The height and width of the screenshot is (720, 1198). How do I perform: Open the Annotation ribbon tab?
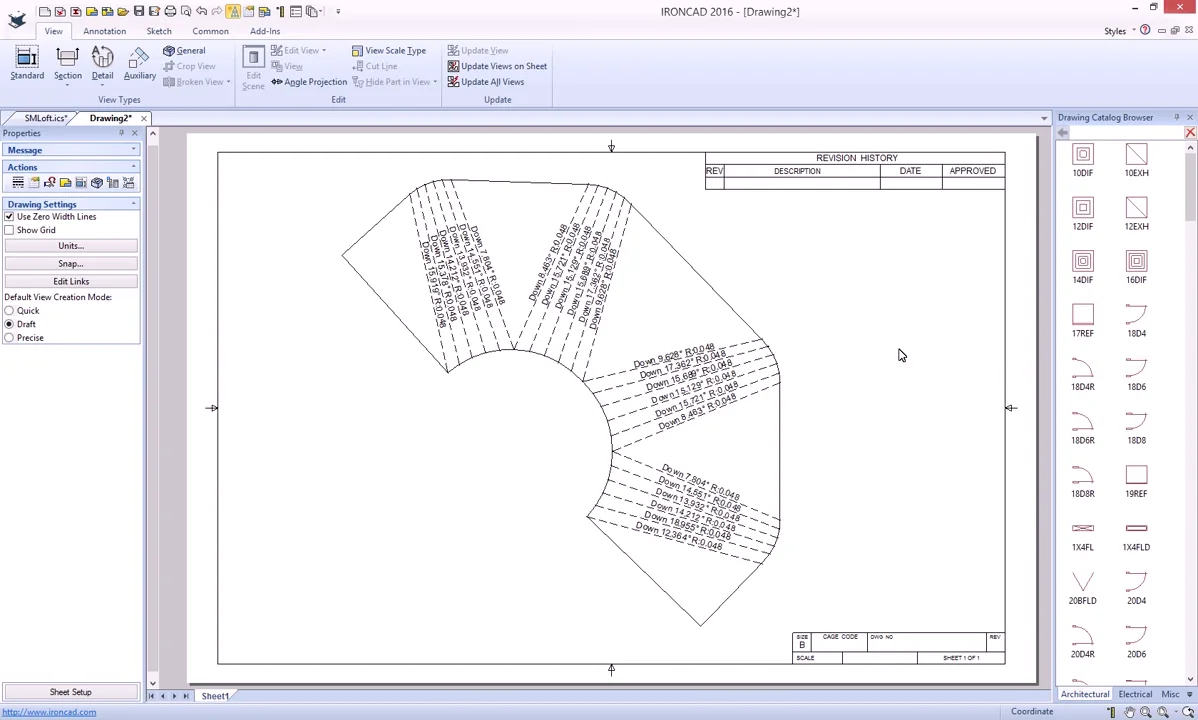click(105, 31)
